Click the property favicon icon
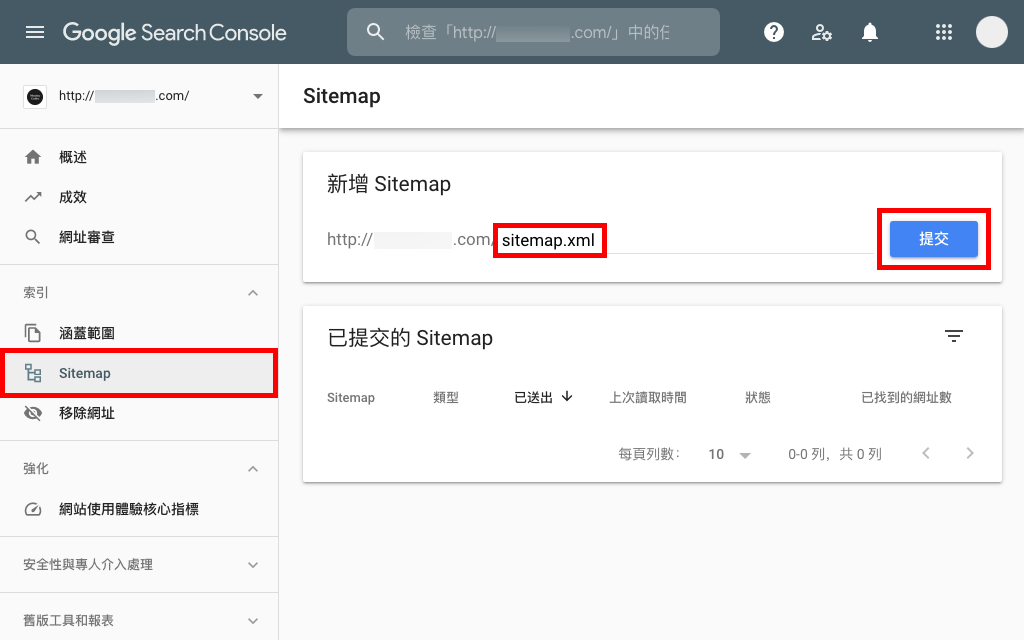This screenshot has height=640, width=1024. [35, 97]
